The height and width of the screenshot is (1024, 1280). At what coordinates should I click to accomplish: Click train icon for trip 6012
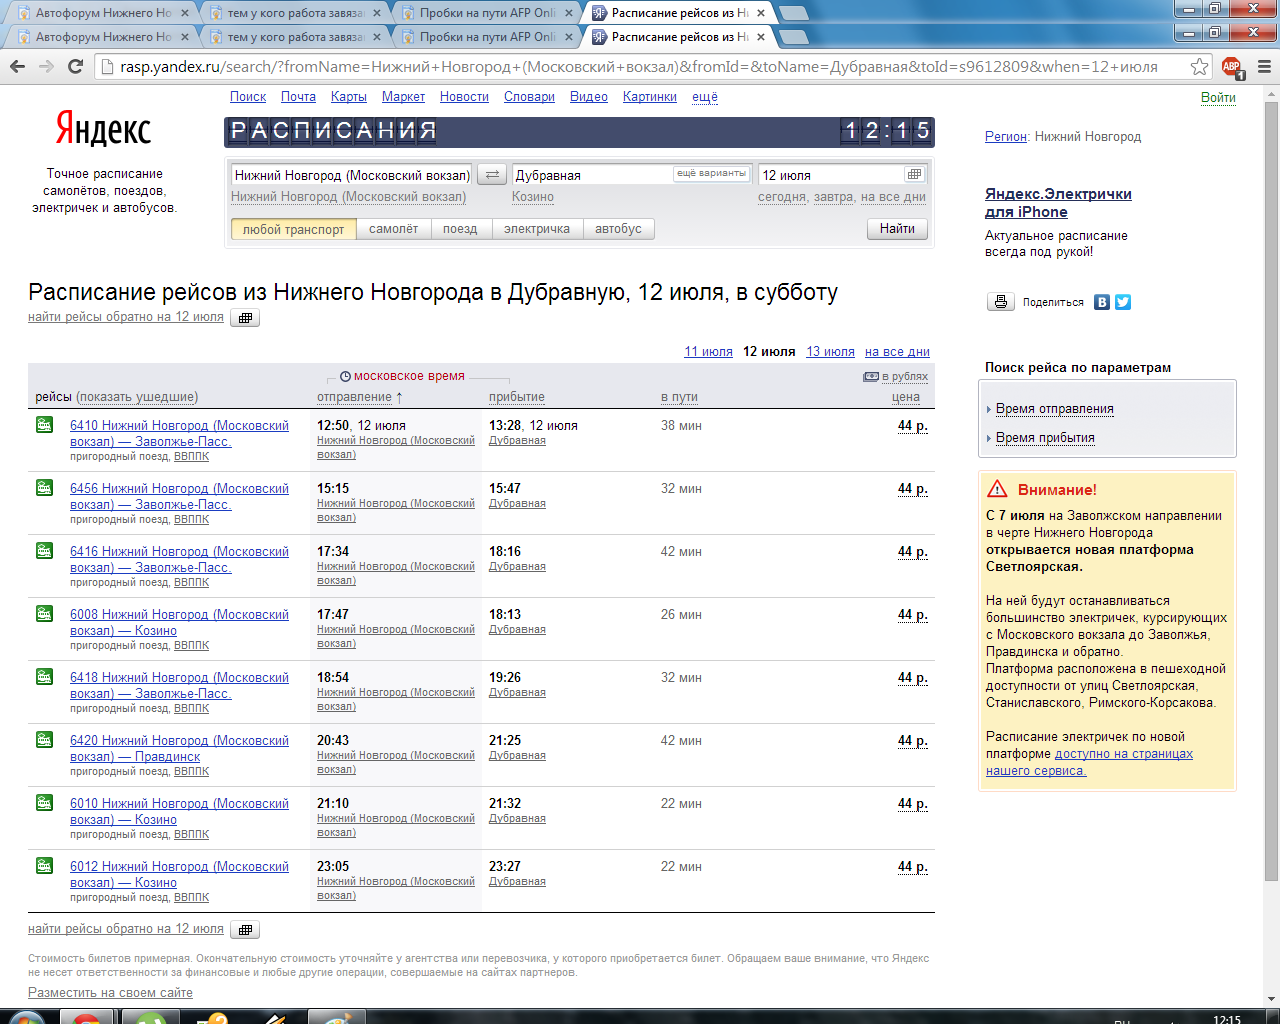[44, 866]
